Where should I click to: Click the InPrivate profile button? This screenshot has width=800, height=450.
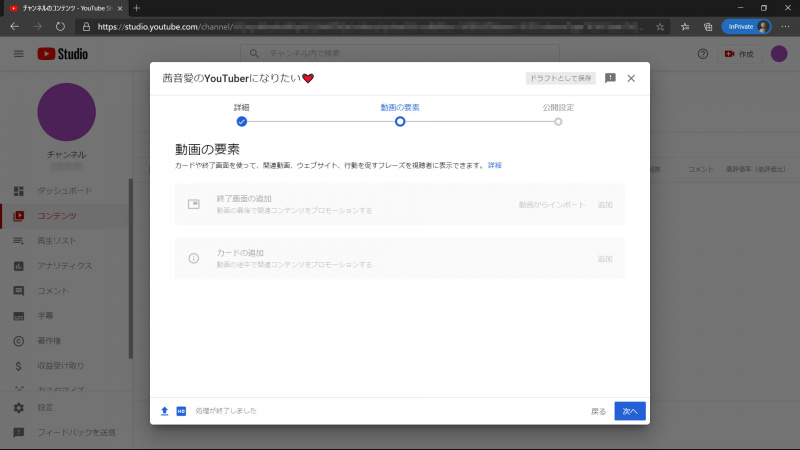click(x=746, y=27)
